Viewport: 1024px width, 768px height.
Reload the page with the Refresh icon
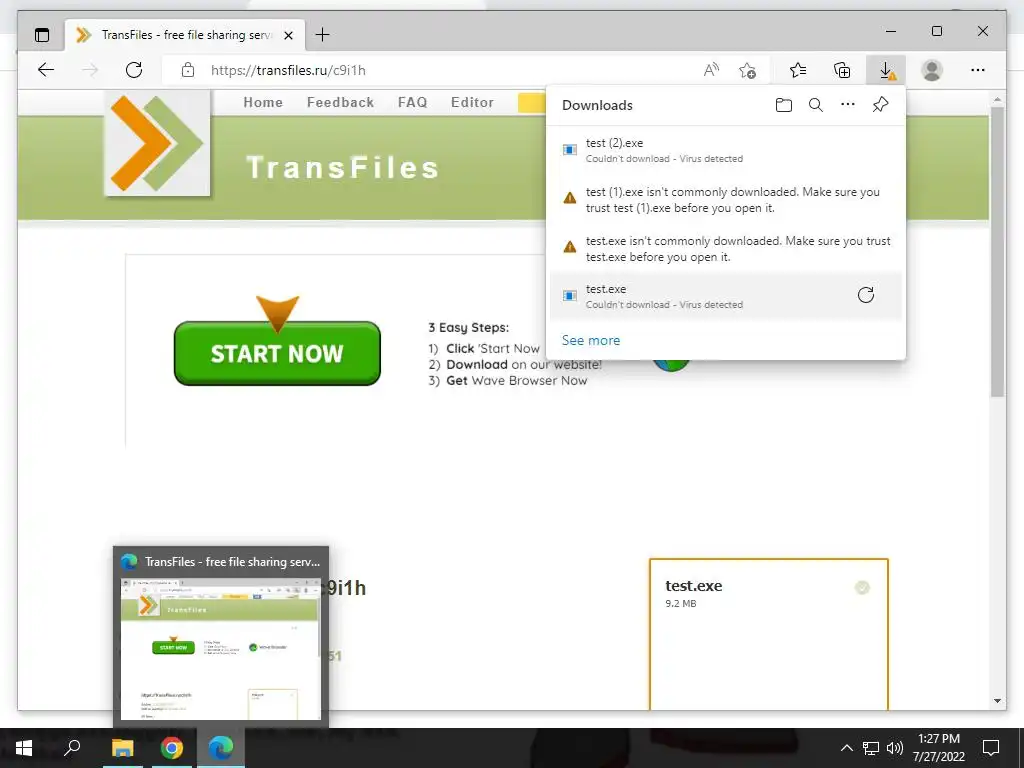click(x=134, y=70)
